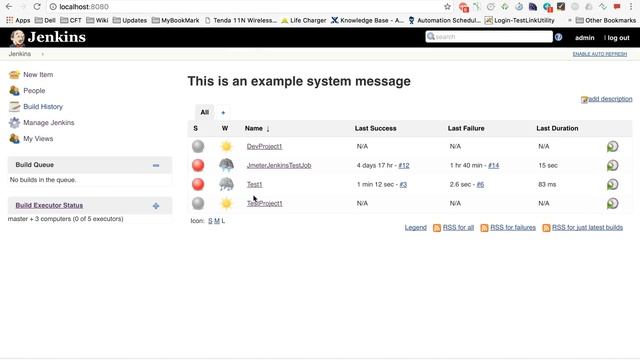Click the Build Executor Status link

coord(49,205)
